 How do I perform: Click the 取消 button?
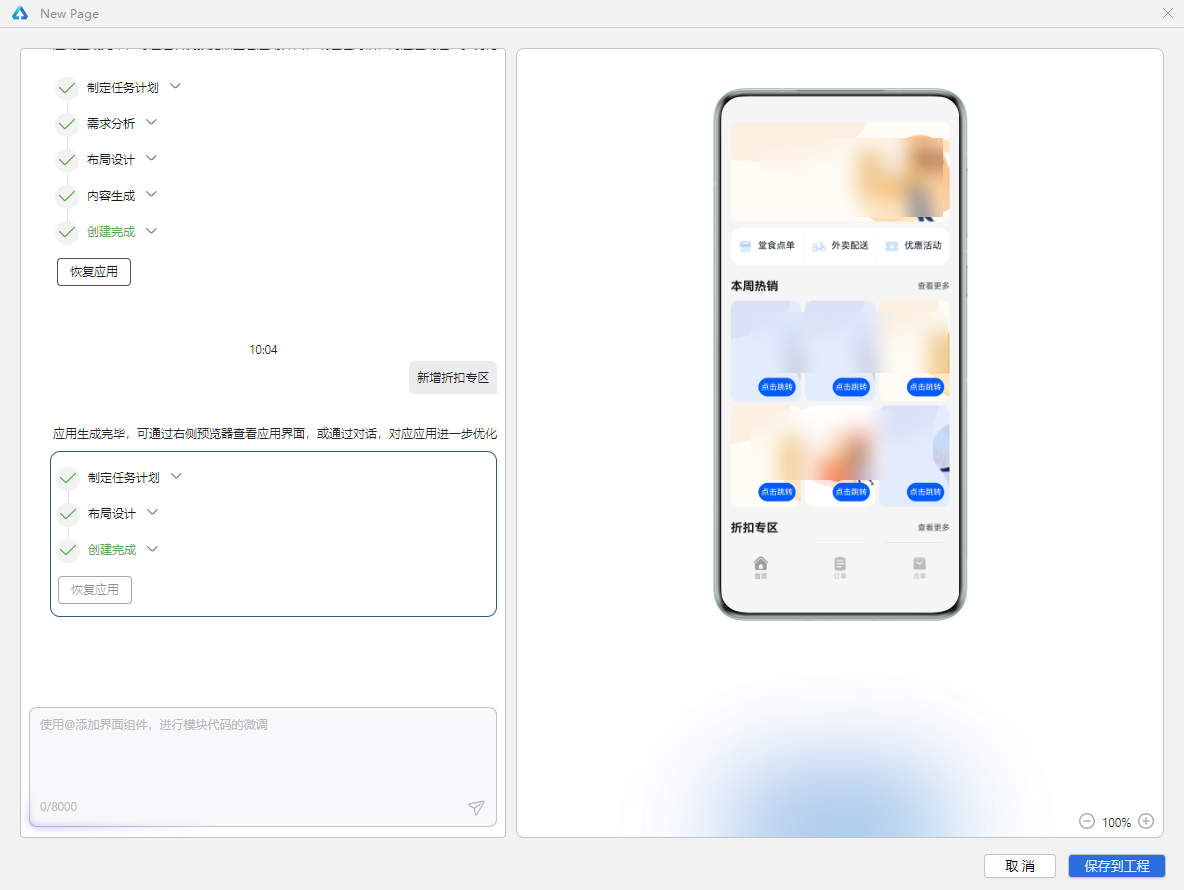point(1019,866)
